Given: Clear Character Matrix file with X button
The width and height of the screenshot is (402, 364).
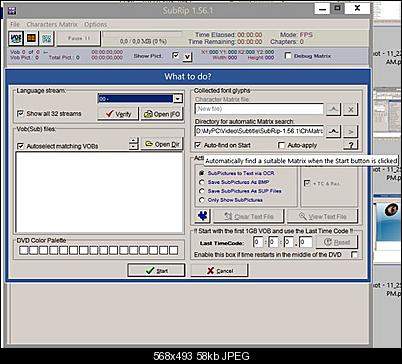Looking at the screenshot, I should (x=351, y=109).
